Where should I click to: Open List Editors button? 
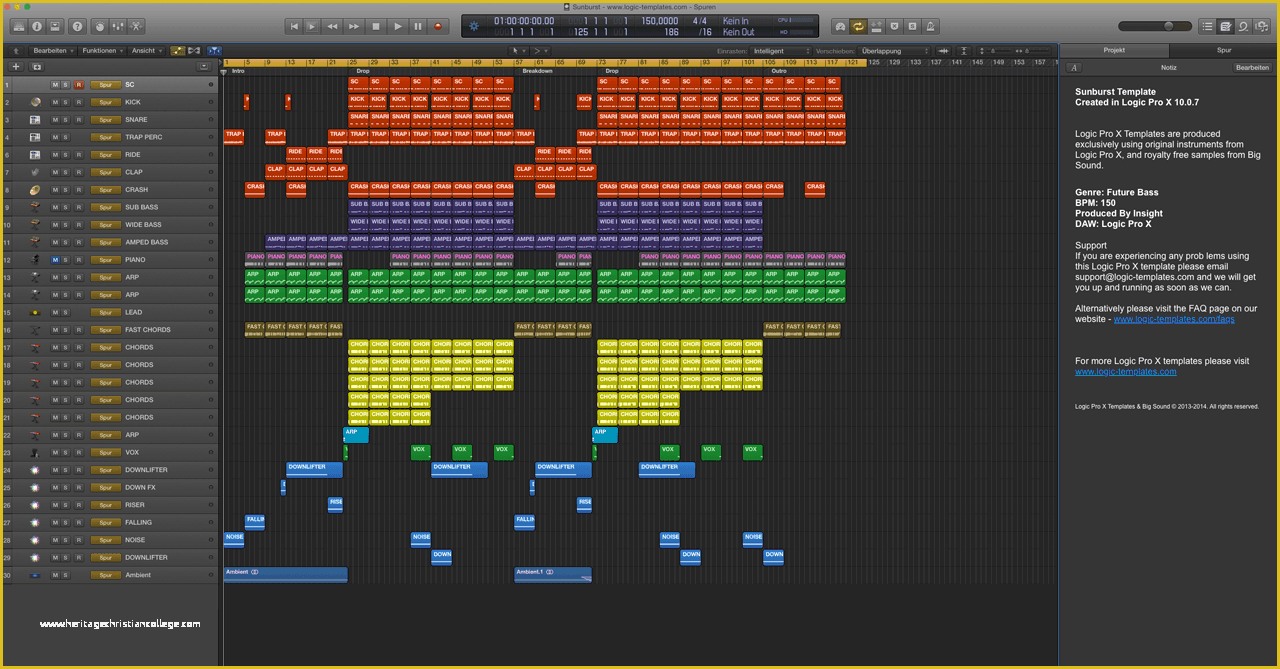(1207, 26)
